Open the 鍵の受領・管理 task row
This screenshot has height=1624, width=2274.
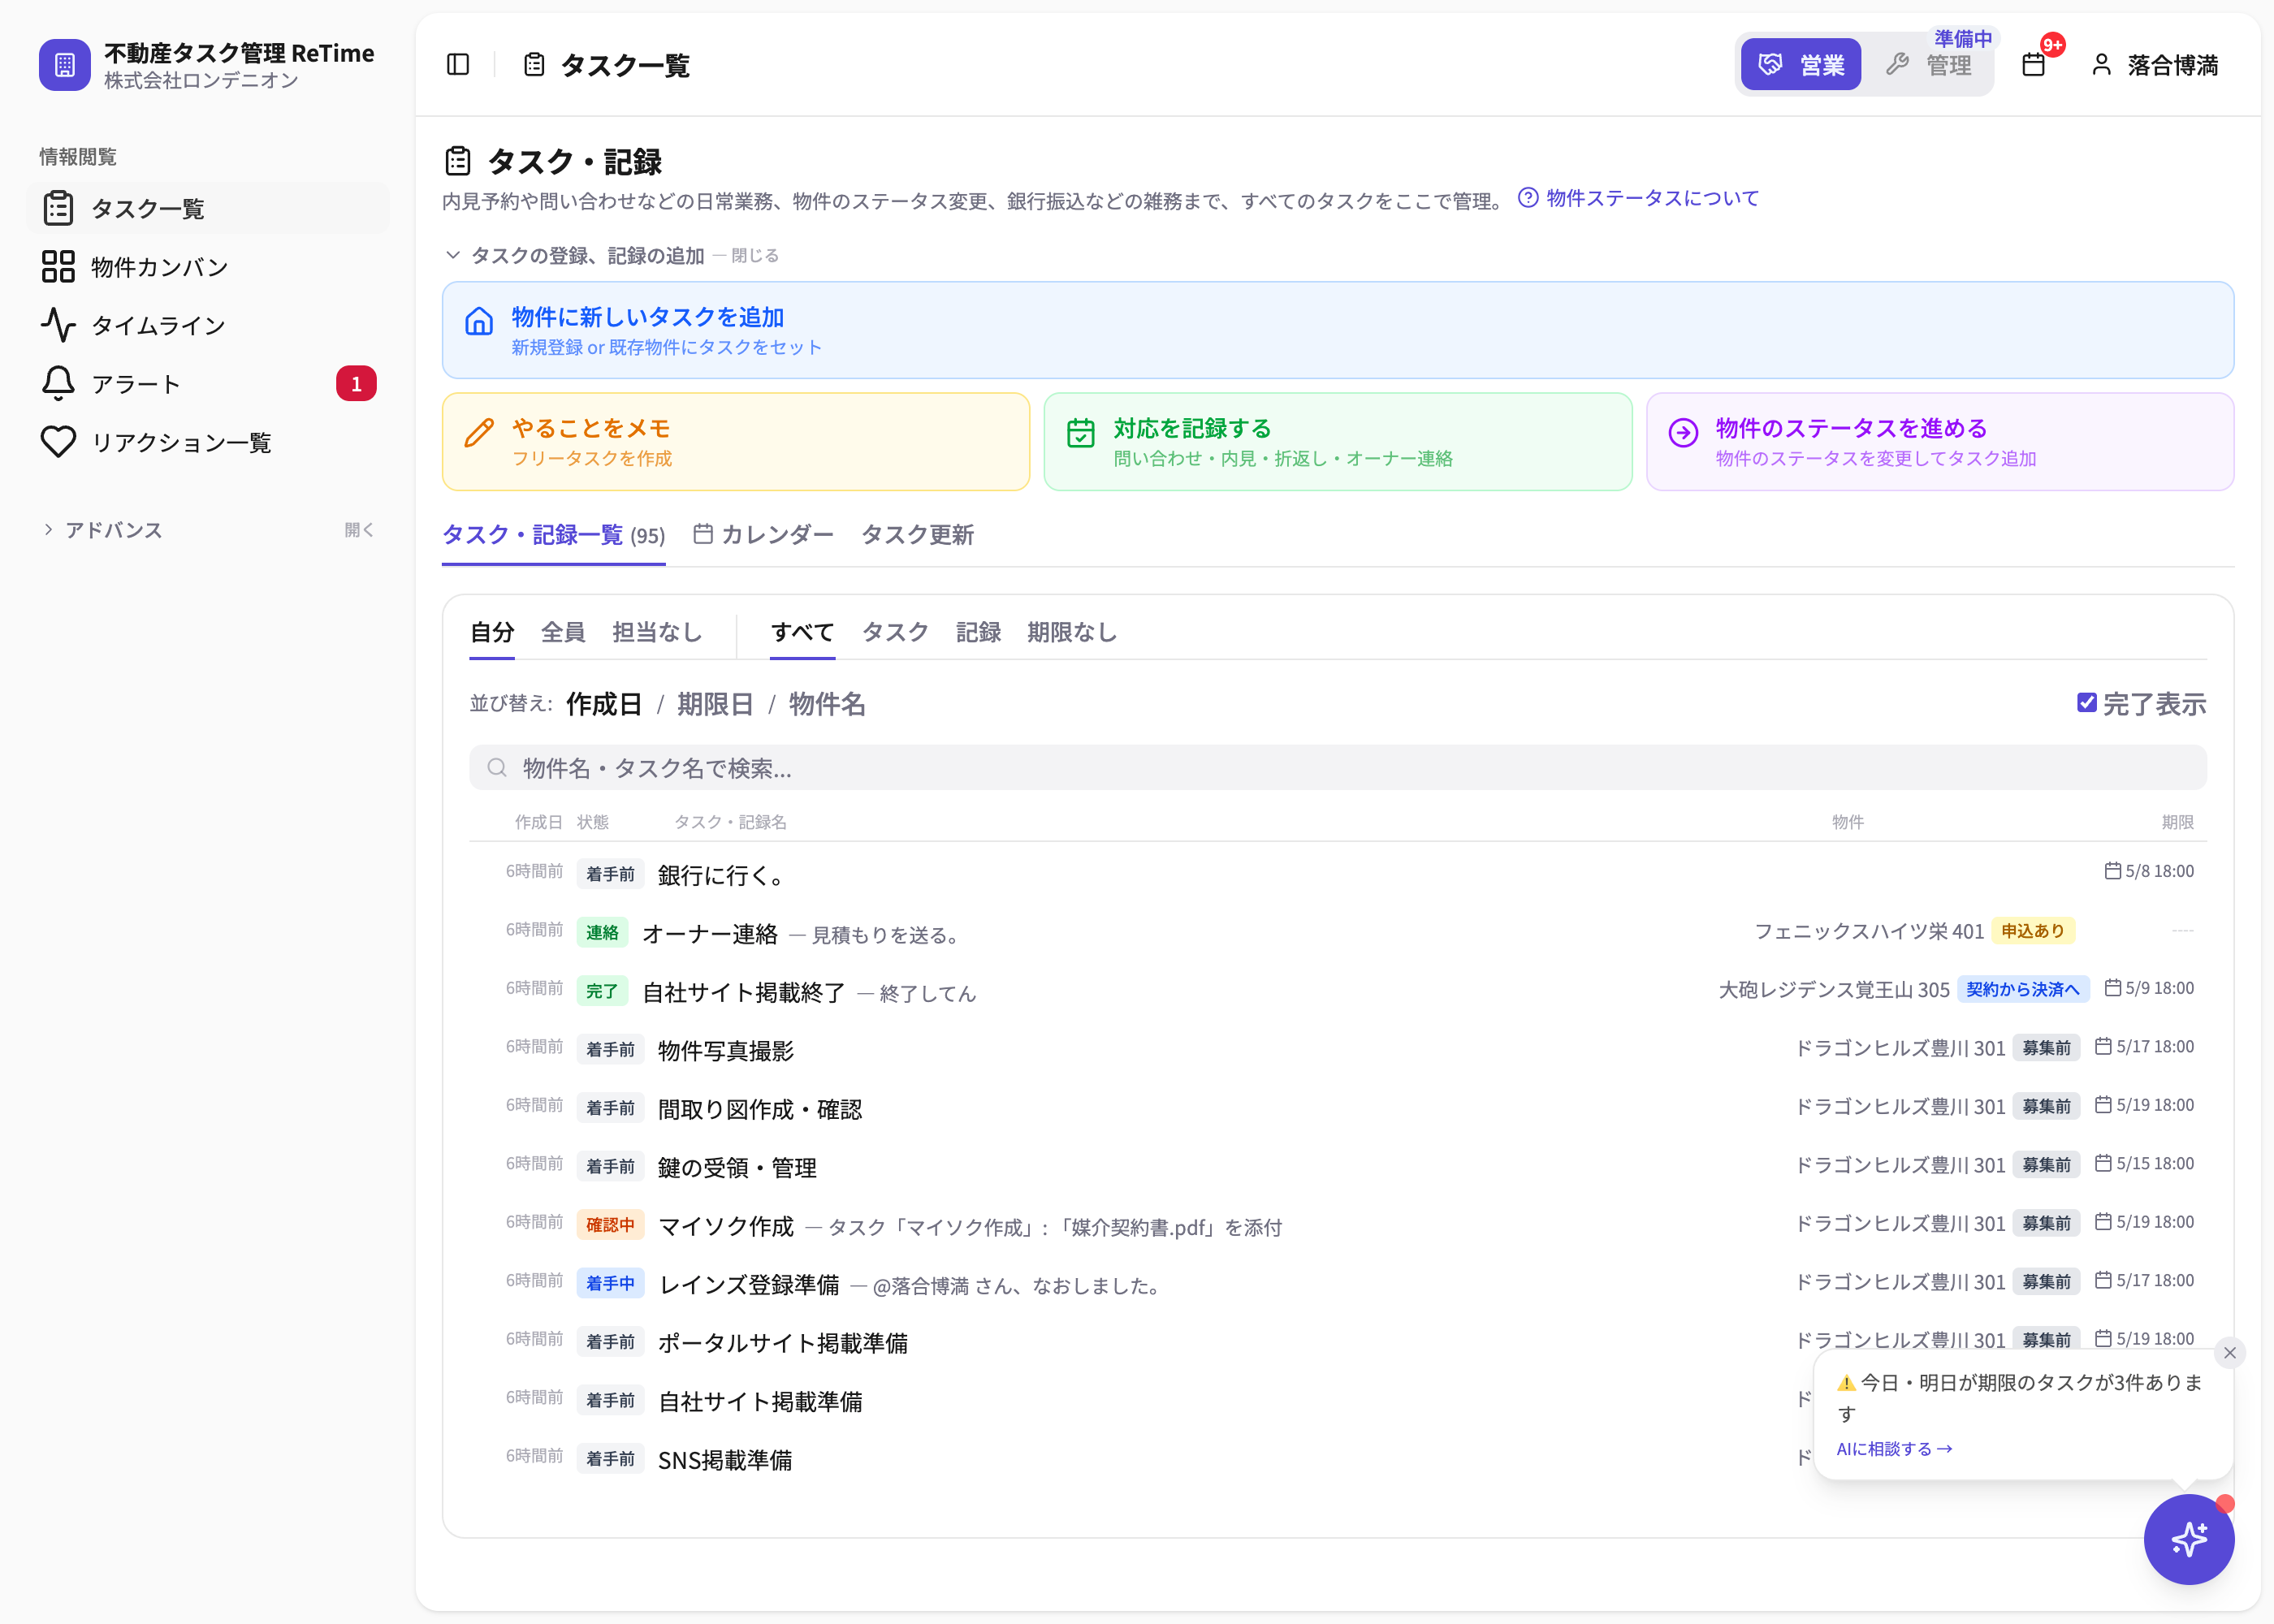click(x=1338, y=1167)
